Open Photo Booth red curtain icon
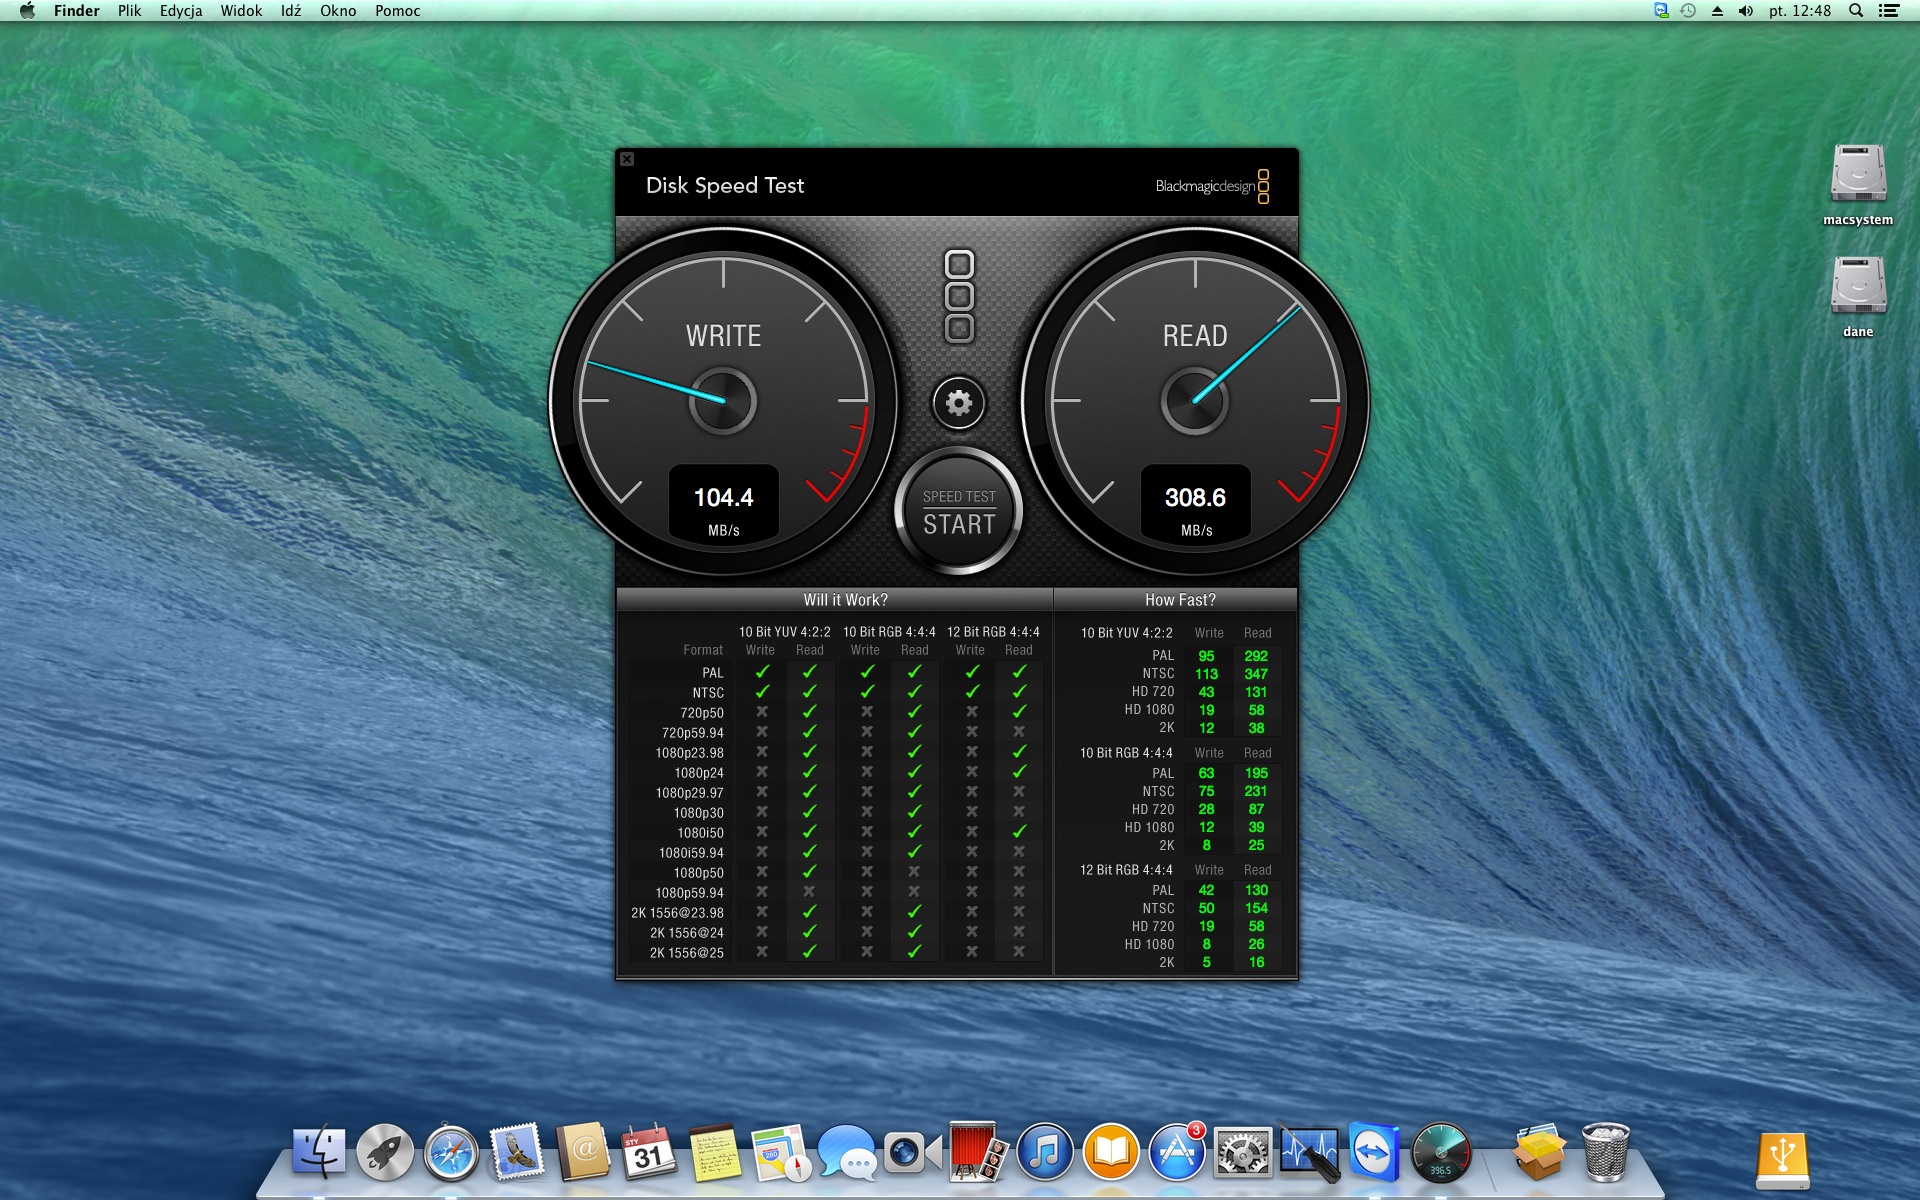Image resolution: width=1920 pixels, height=1200 pixels. point(978,1152)
